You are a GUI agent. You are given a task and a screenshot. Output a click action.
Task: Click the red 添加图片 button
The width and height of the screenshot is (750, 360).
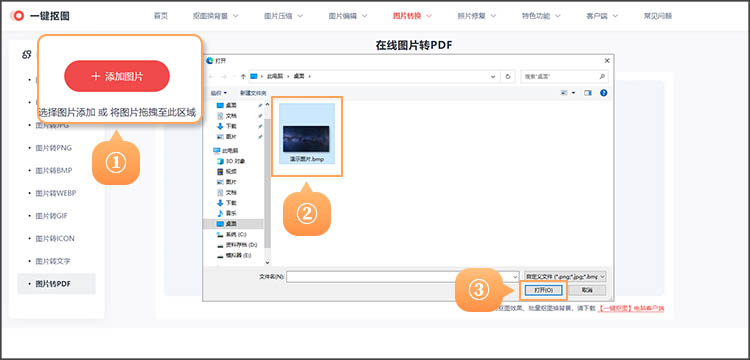[117, 76]
